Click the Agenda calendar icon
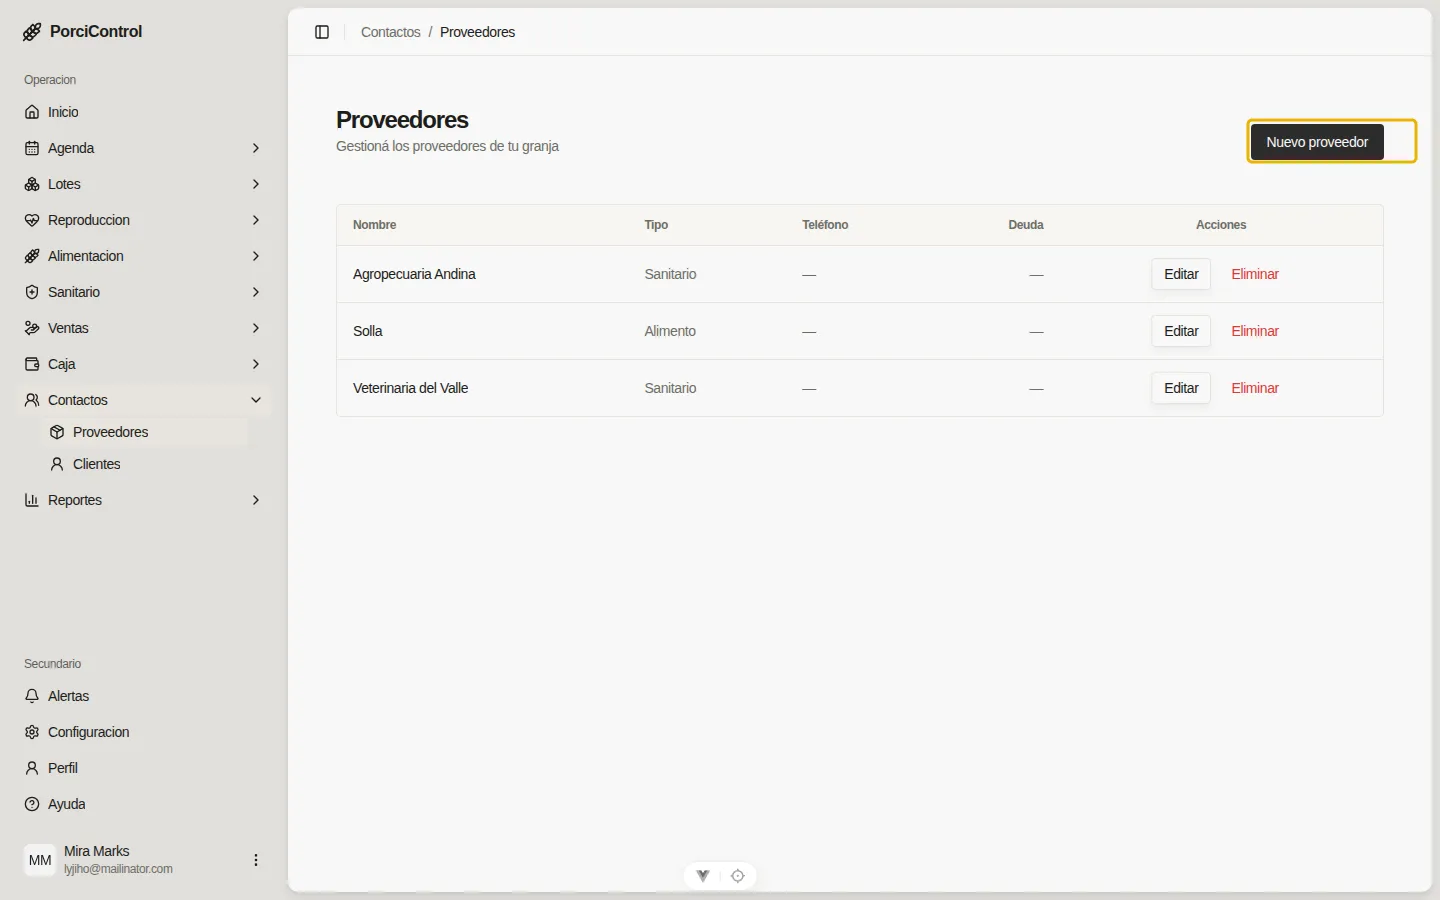 [32, 148]
